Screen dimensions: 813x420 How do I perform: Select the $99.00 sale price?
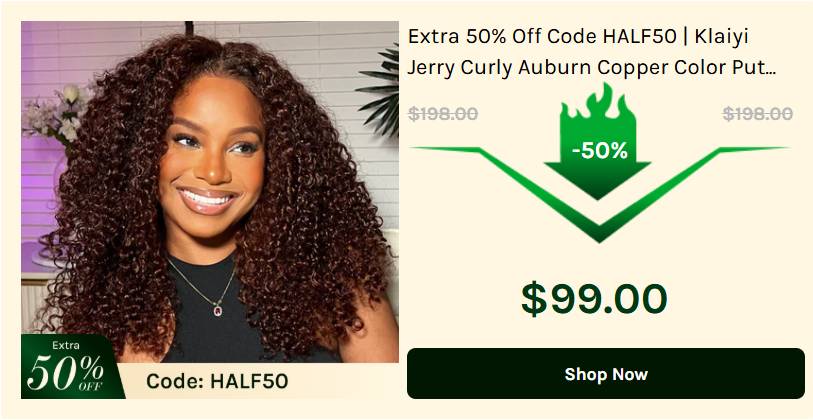(594, 299)
